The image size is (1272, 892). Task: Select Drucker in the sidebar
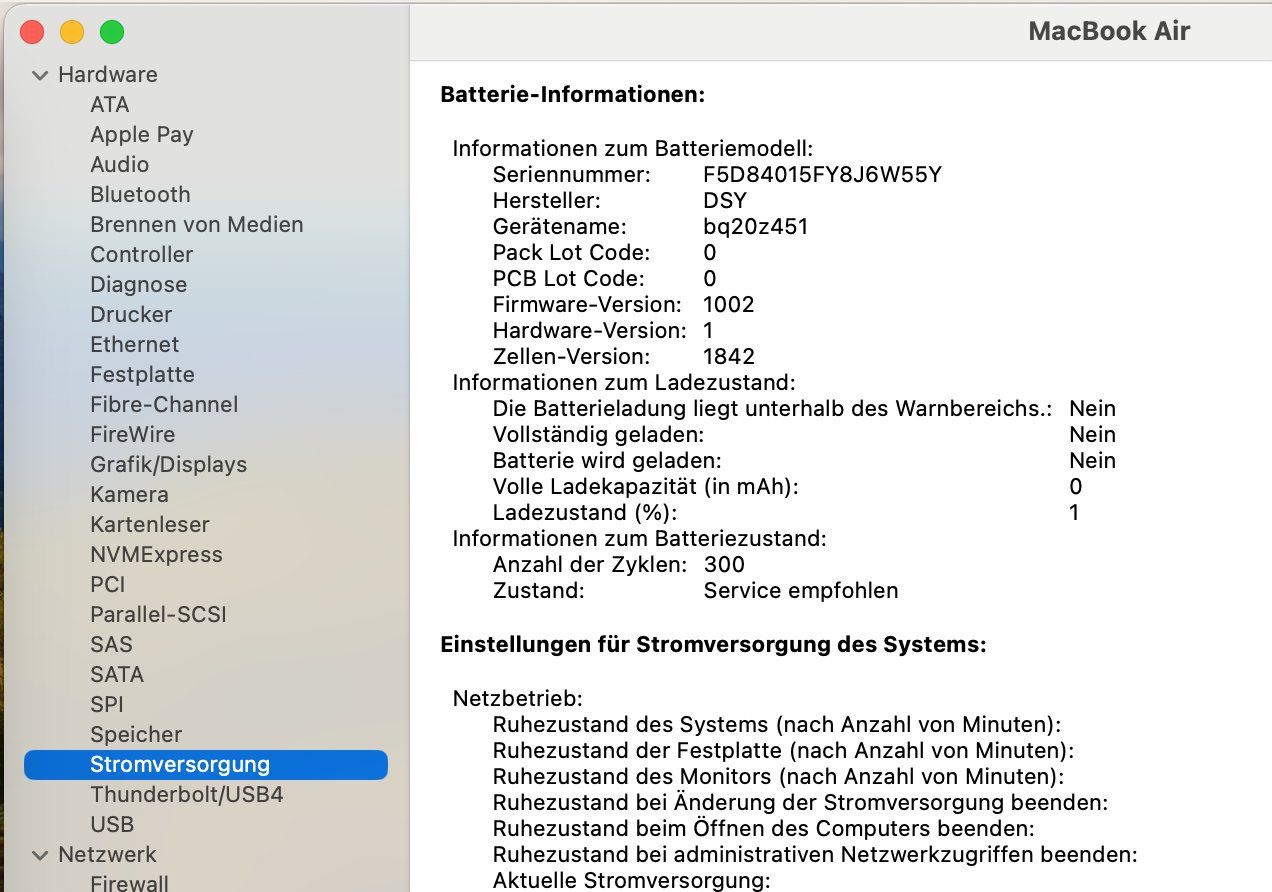tap(131, 315)
